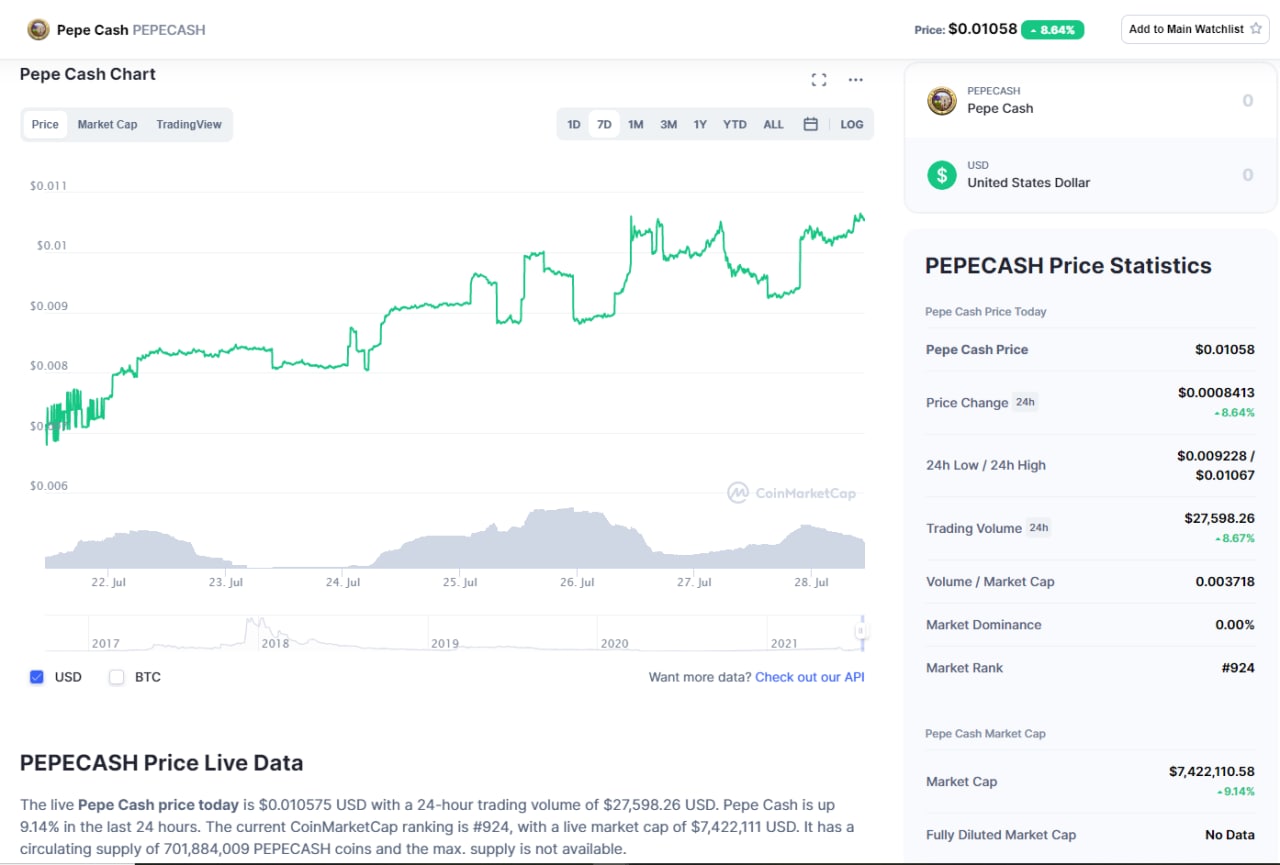Click the PEPECASH Price Live Data heading
Screen dimensions: 1280x865
tap(161, 763)
